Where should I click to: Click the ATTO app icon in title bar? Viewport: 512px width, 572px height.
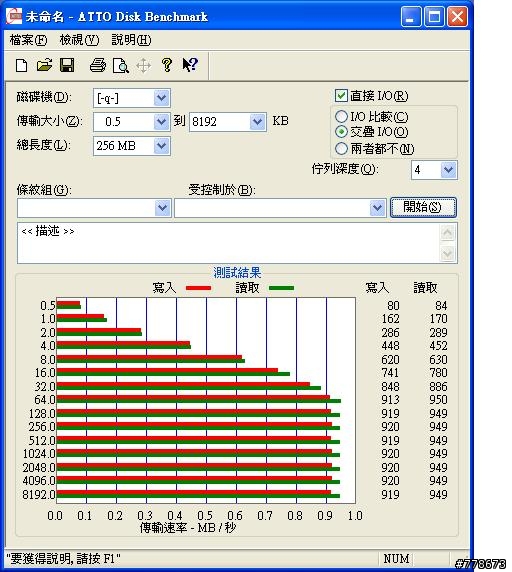point(14,16)
